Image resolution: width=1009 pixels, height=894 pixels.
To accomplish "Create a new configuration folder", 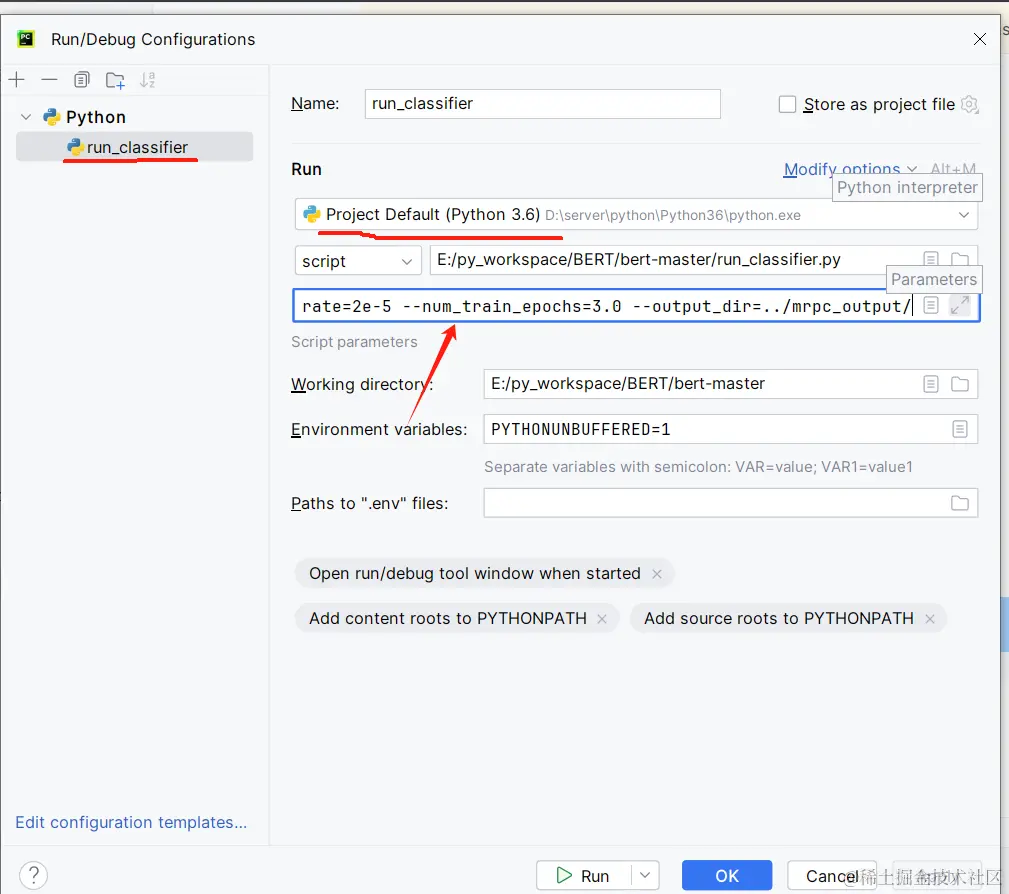I will click(115, 80).
